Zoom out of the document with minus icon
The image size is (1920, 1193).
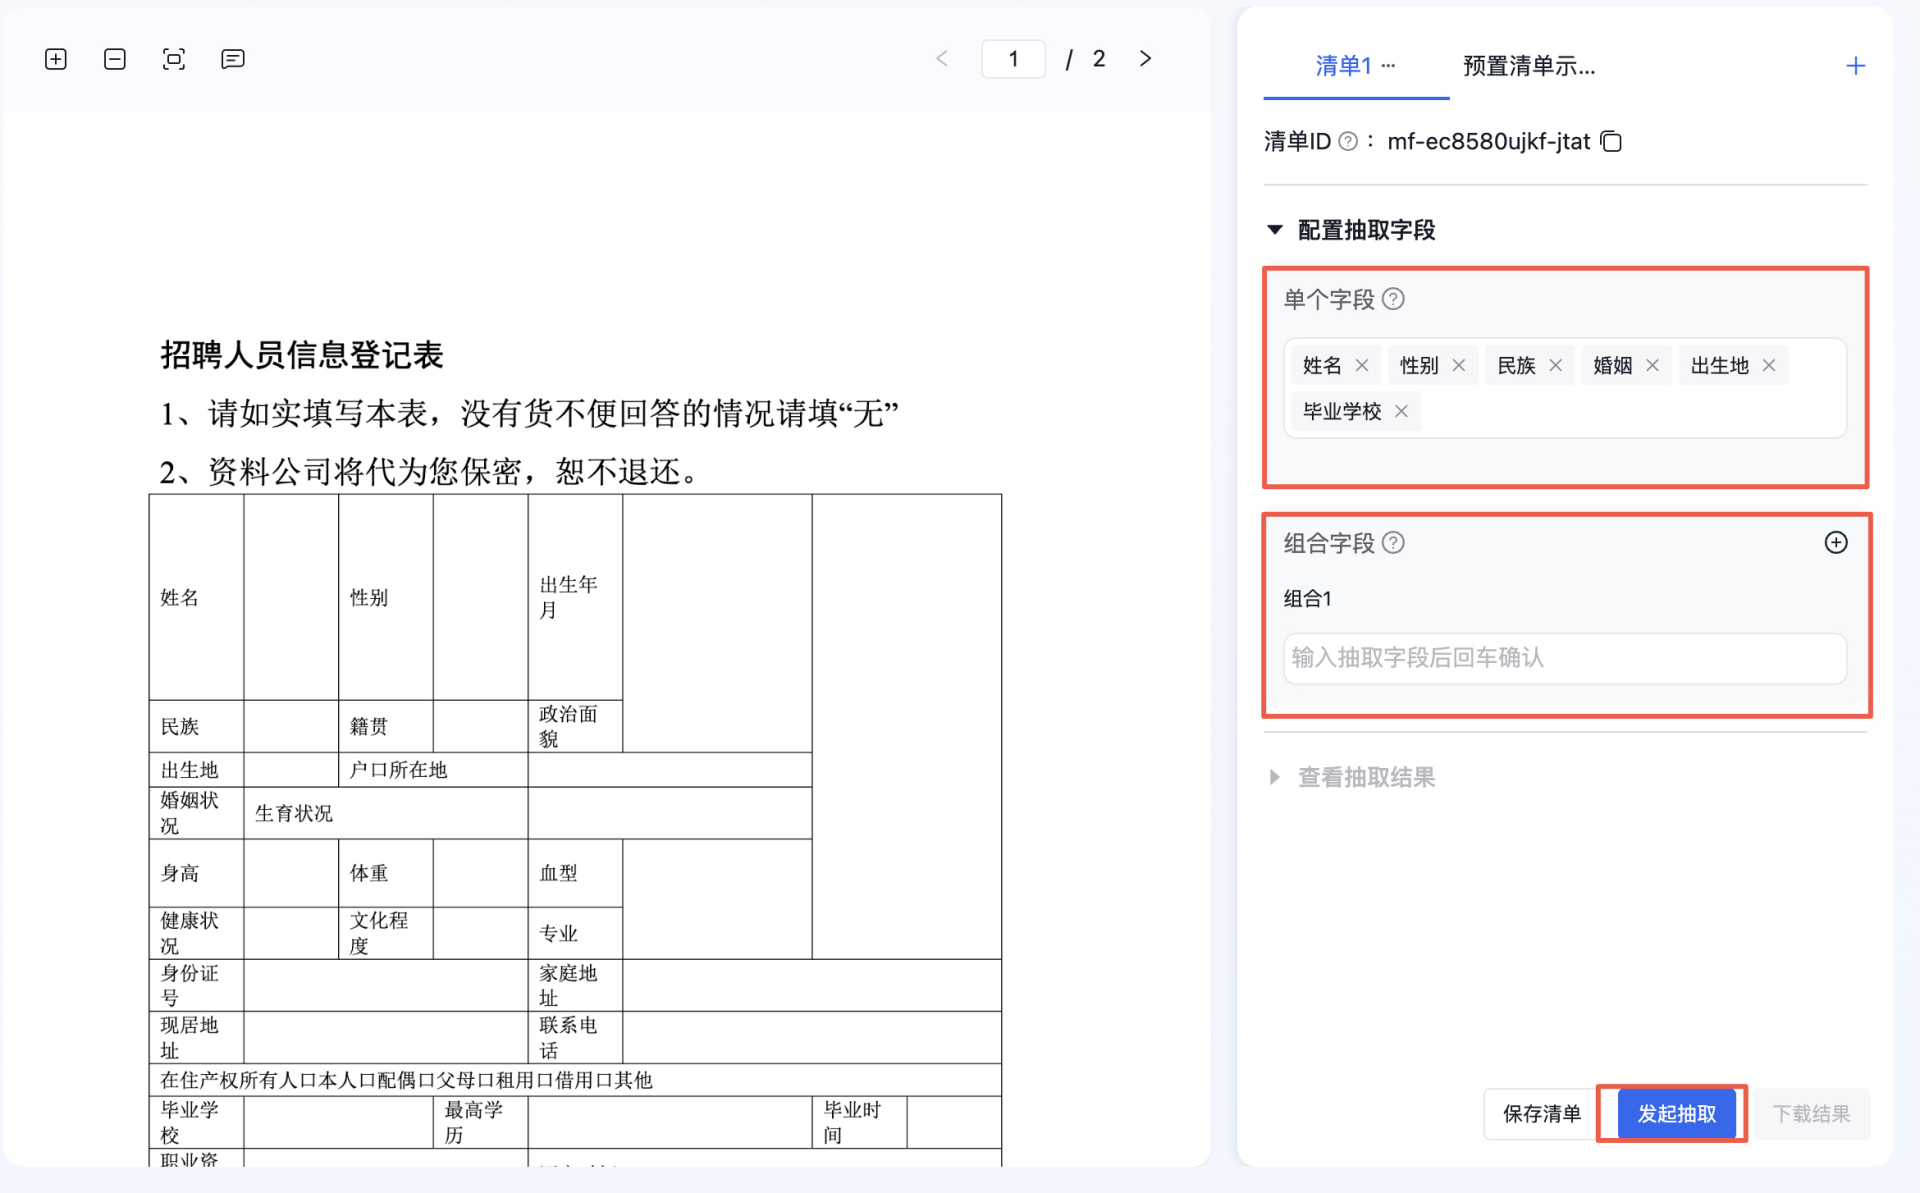click(x=115, y=59)
